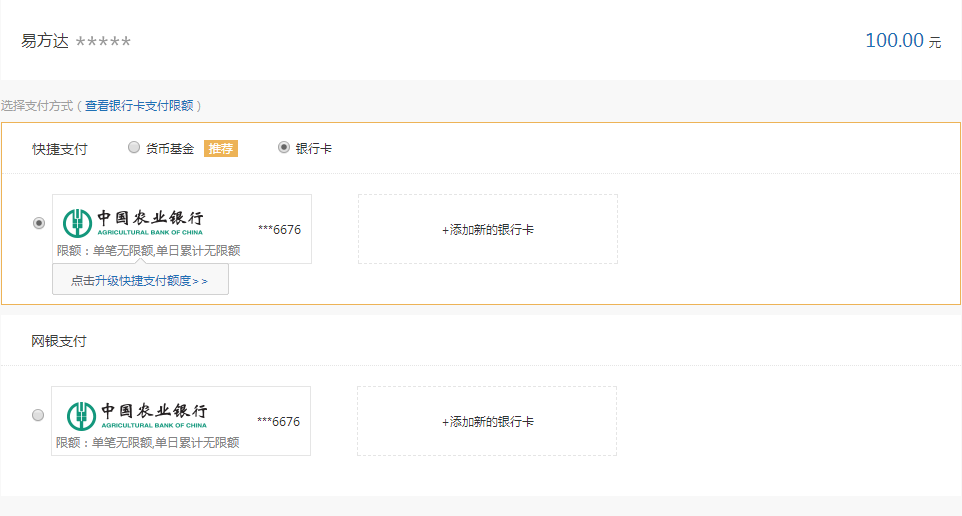This screenshot has width=962, height=516.
Task: Select the 货币基金 payment option
Action: 134,148
